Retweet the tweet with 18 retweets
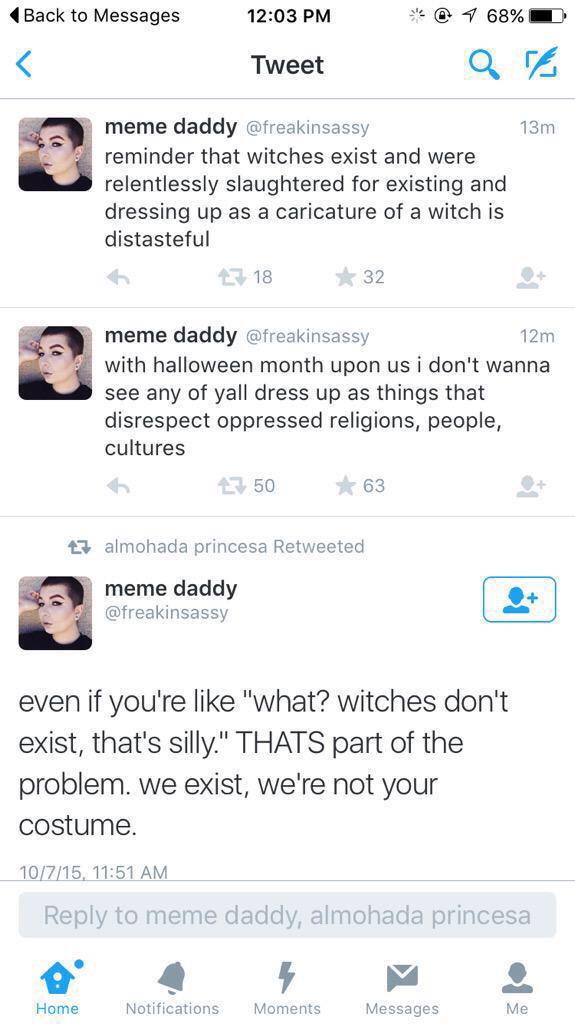This screenshot has height=1024, width=575. tap(230, 277)
